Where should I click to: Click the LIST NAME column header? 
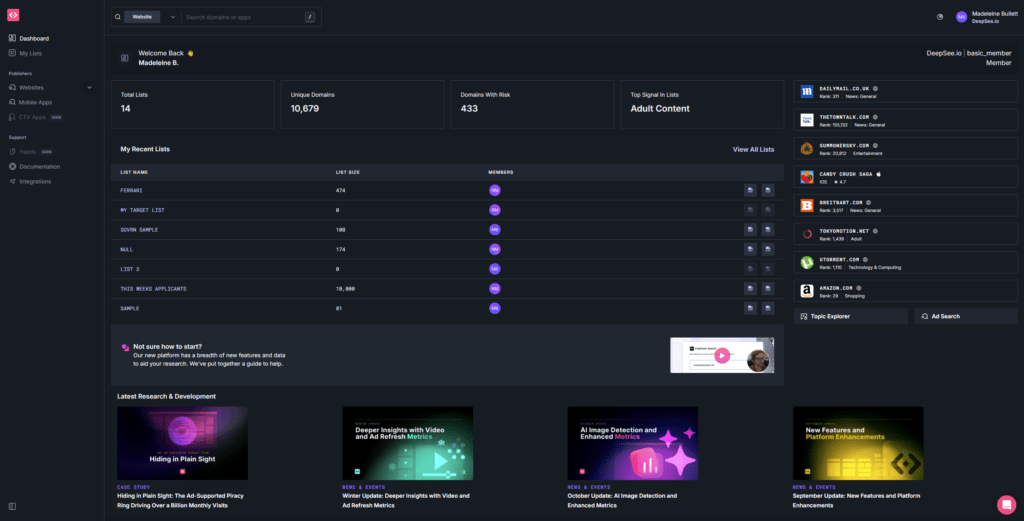(x=134, y=172)
